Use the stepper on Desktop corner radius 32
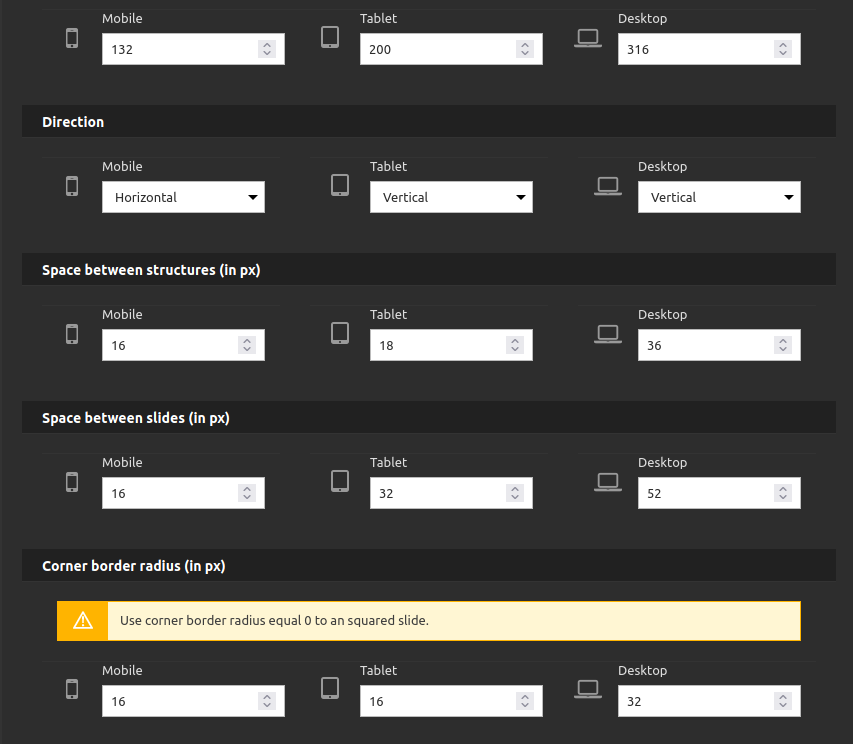Image resolution: width=853 pixels, height=744 pixels. [x=783, y=701]
